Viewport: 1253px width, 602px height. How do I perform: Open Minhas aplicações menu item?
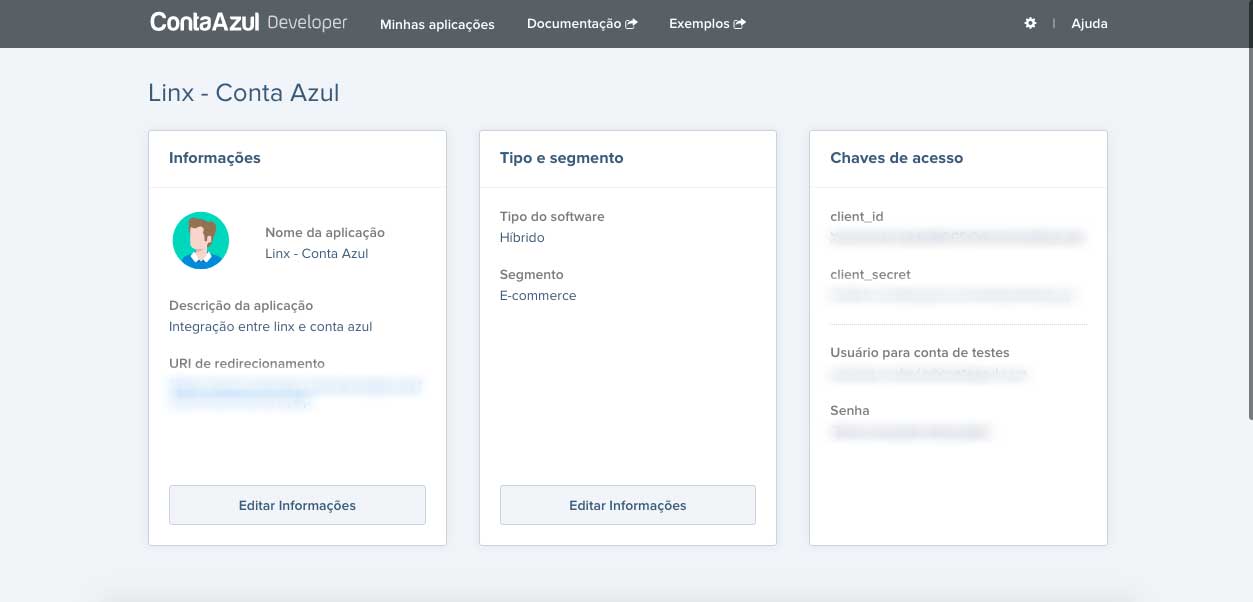tap(437, 24)
